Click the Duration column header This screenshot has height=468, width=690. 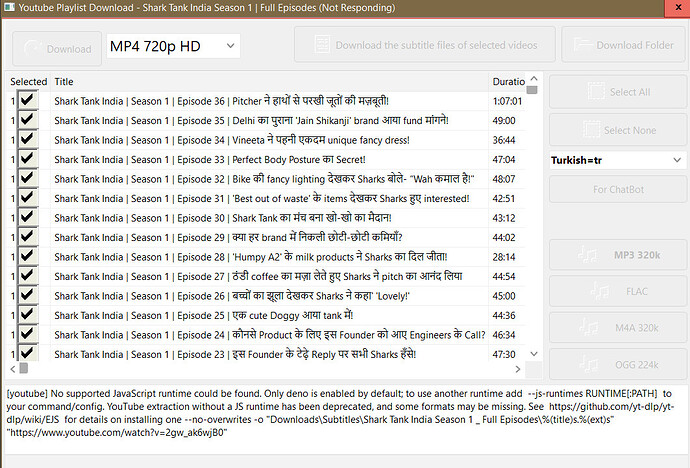tap(508, 81)
